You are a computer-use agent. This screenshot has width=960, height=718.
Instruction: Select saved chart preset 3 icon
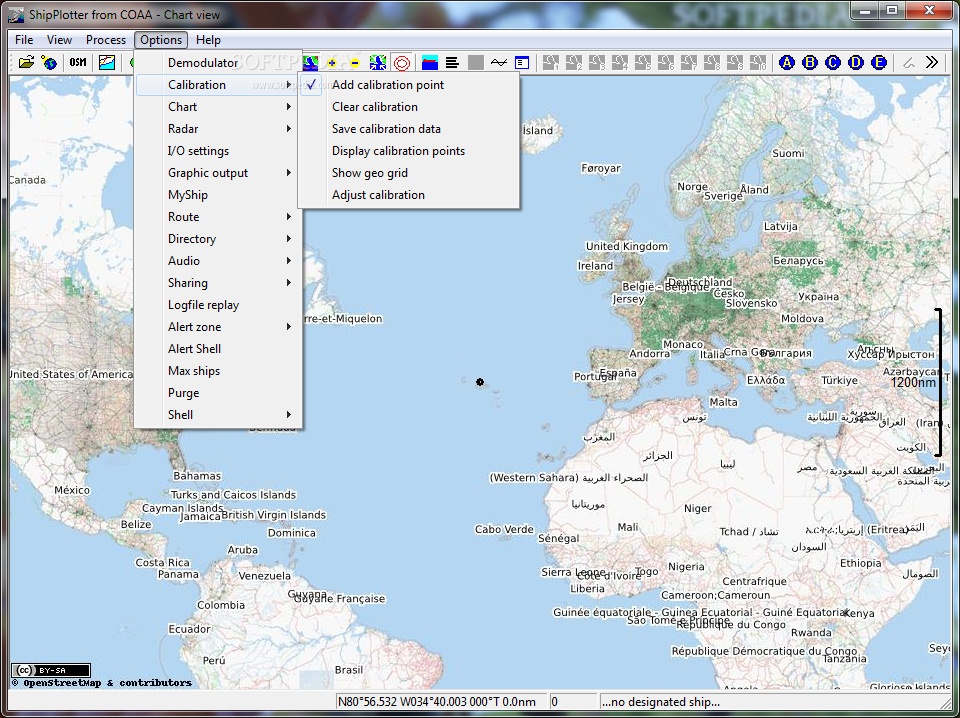(x=597, y=62)
